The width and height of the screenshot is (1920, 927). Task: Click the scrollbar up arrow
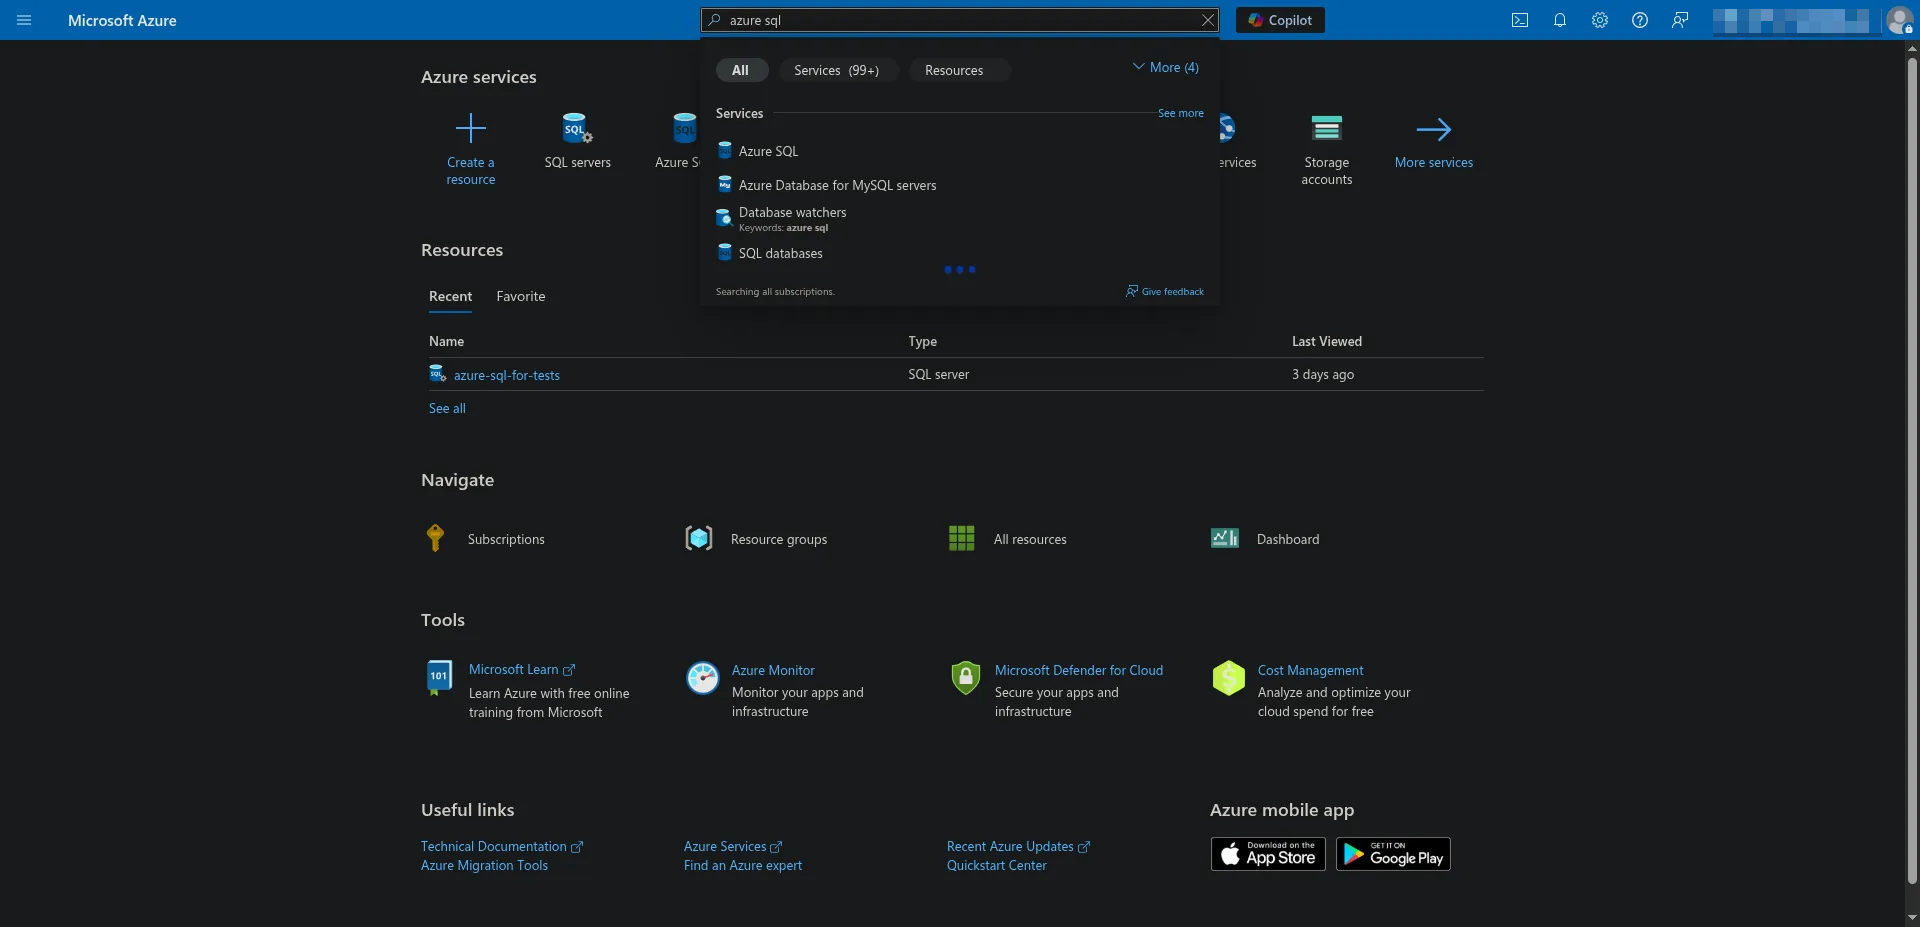click(1912, 47)
